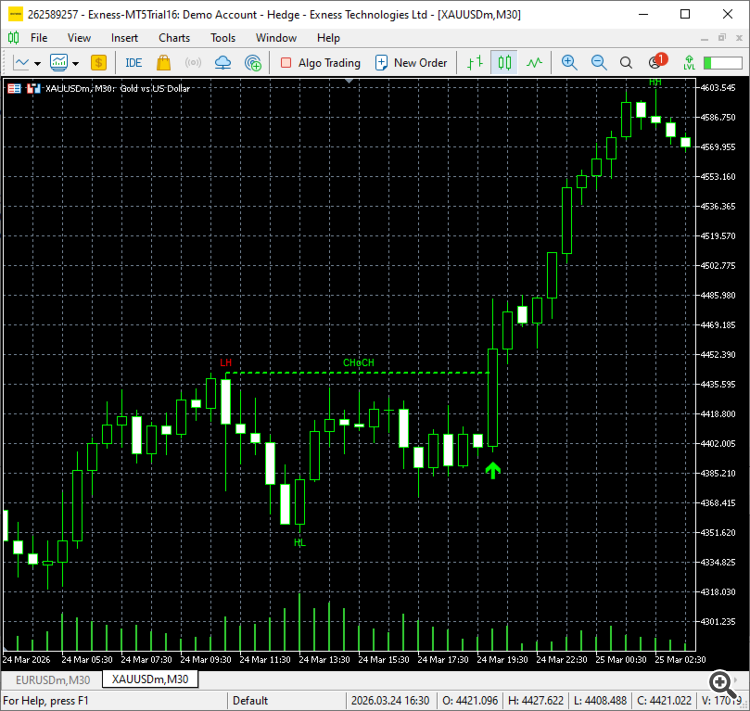
Task: Open the VPS cloud icon
Action: coord(223,63)
